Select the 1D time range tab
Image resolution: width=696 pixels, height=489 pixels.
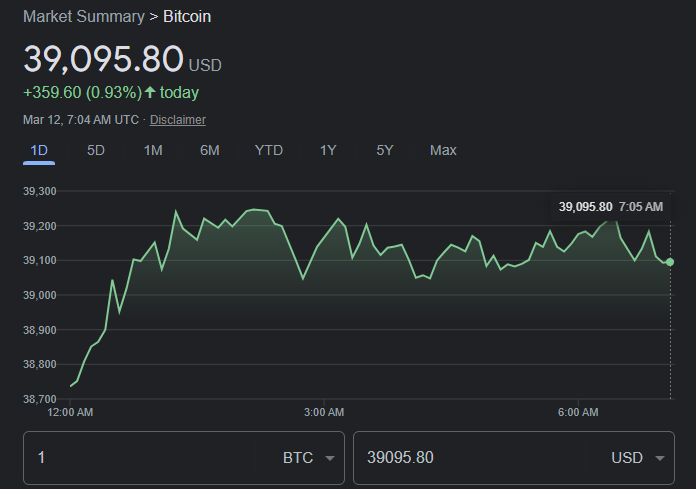(x=39, y=150)
